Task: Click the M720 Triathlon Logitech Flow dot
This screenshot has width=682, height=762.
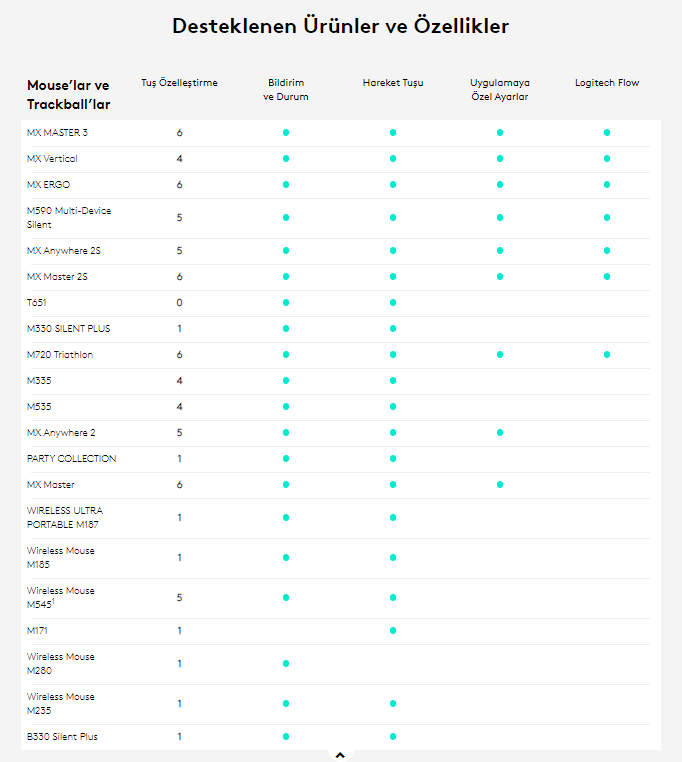Action: click(x=607, y=354)
